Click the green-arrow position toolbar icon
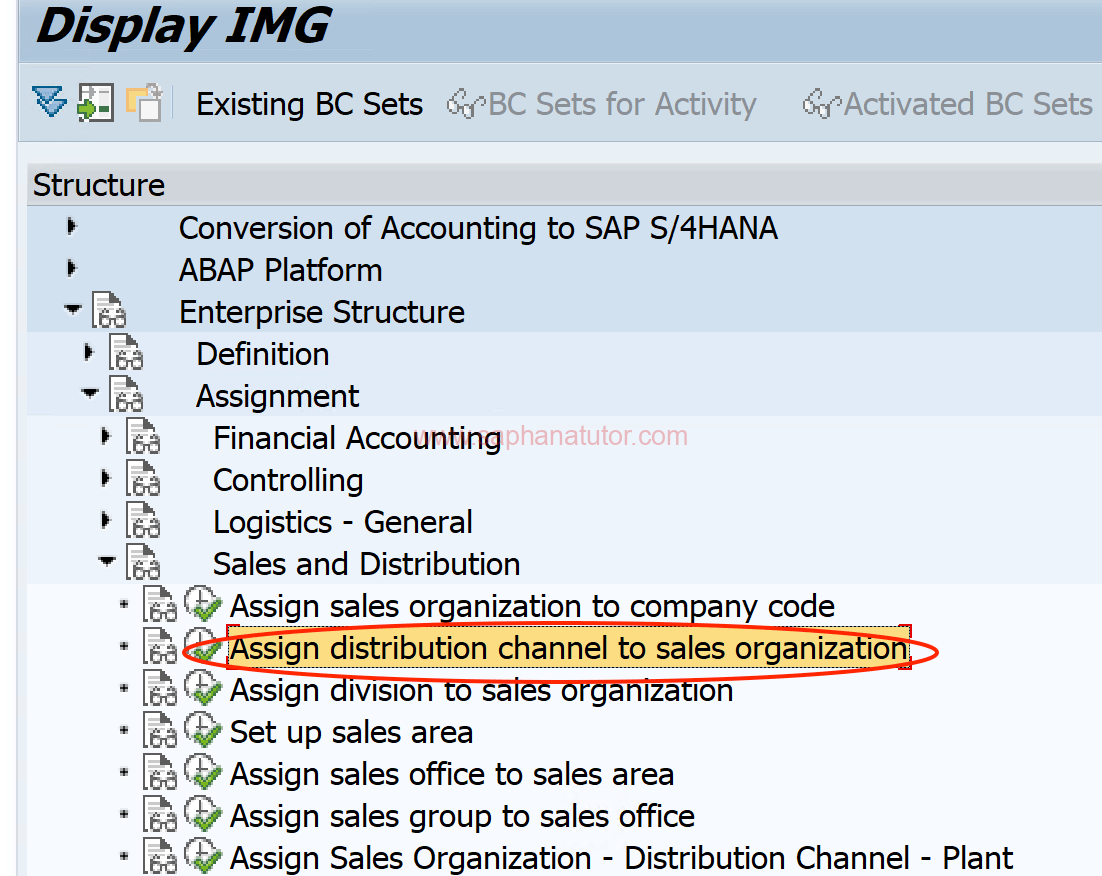 pyautogui.click(x=96, y=103)
